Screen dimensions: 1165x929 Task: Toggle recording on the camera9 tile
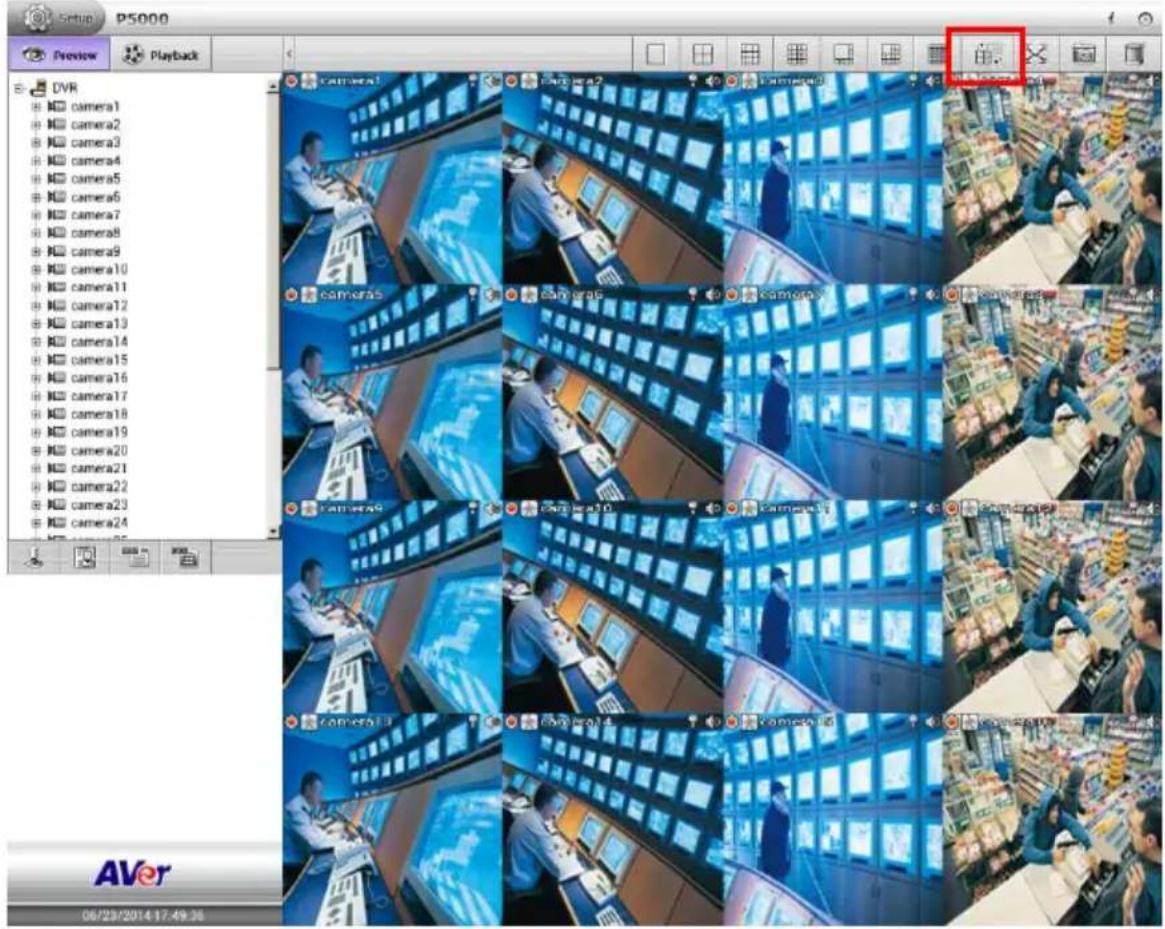click(291, 509)
